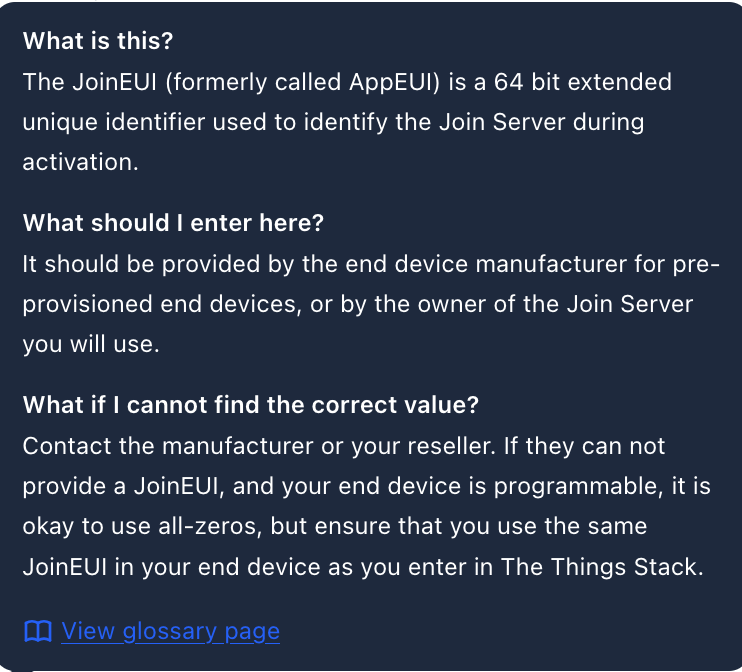
Task: Click the text "all-zeros"
Action: coord(207,526)
